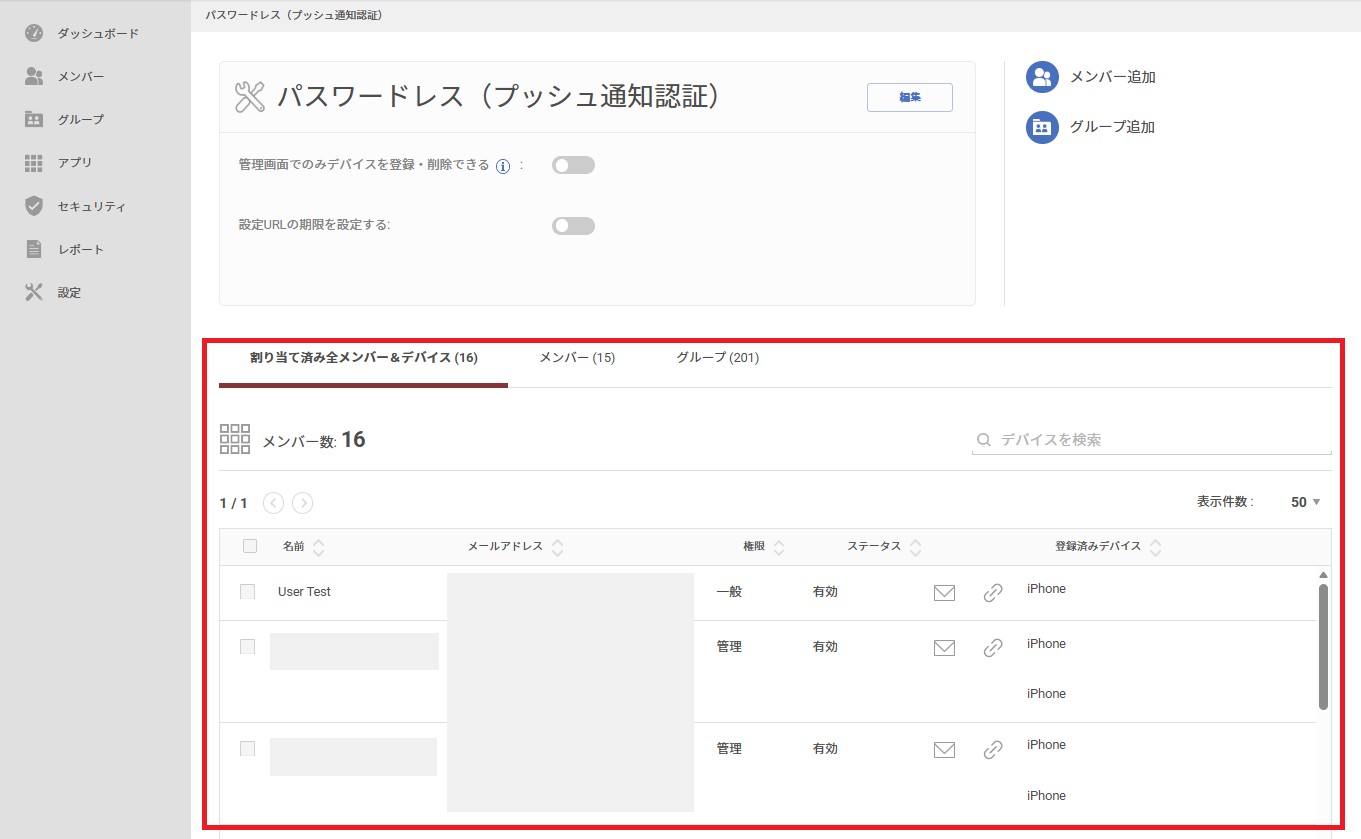1361x839 pixels.
Task: Click the グループ追加 folder icon
Action: click(1042, 127)
